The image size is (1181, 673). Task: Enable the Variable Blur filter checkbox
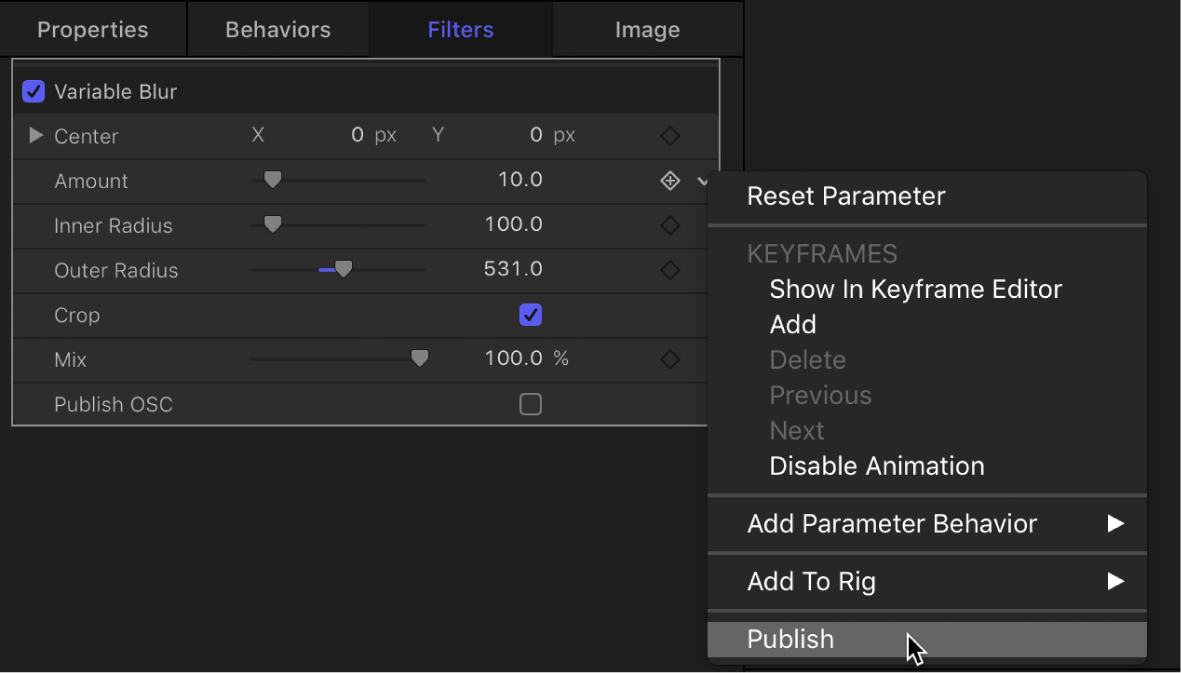pos(33,91)
